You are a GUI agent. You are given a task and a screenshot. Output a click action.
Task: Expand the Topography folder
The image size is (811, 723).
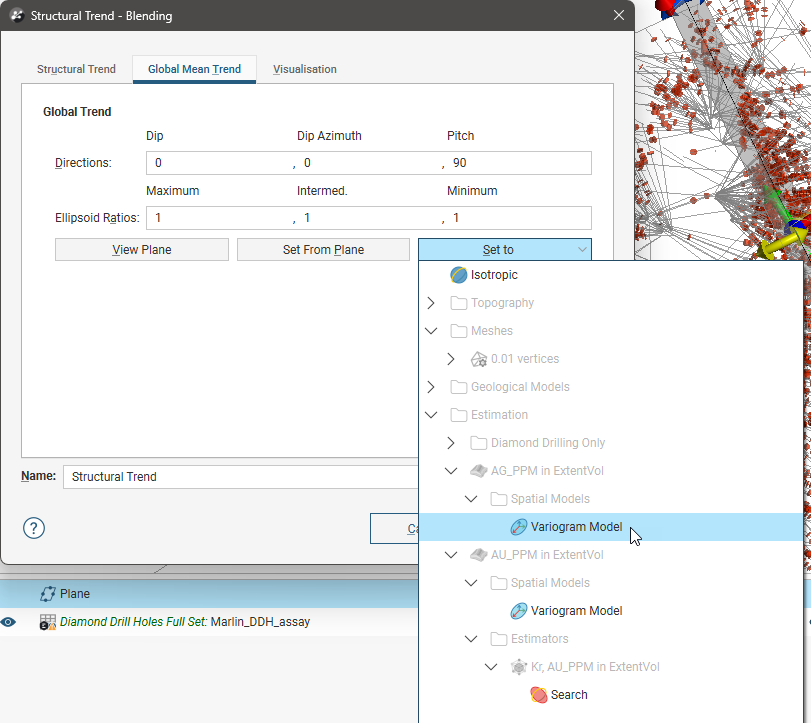431,303
